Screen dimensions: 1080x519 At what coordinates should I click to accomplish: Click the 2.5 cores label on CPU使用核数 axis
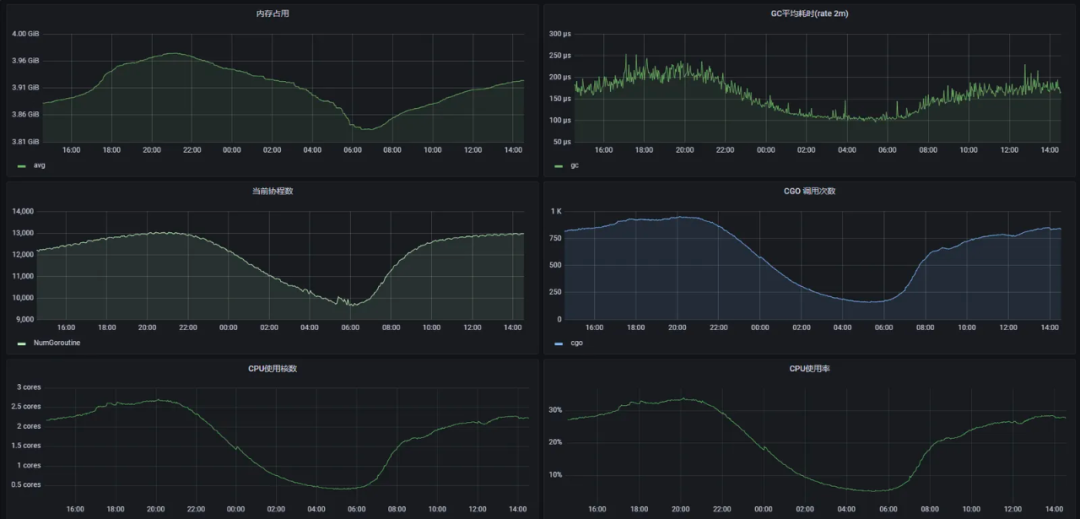pyautogui.click(x=28, y=407)
